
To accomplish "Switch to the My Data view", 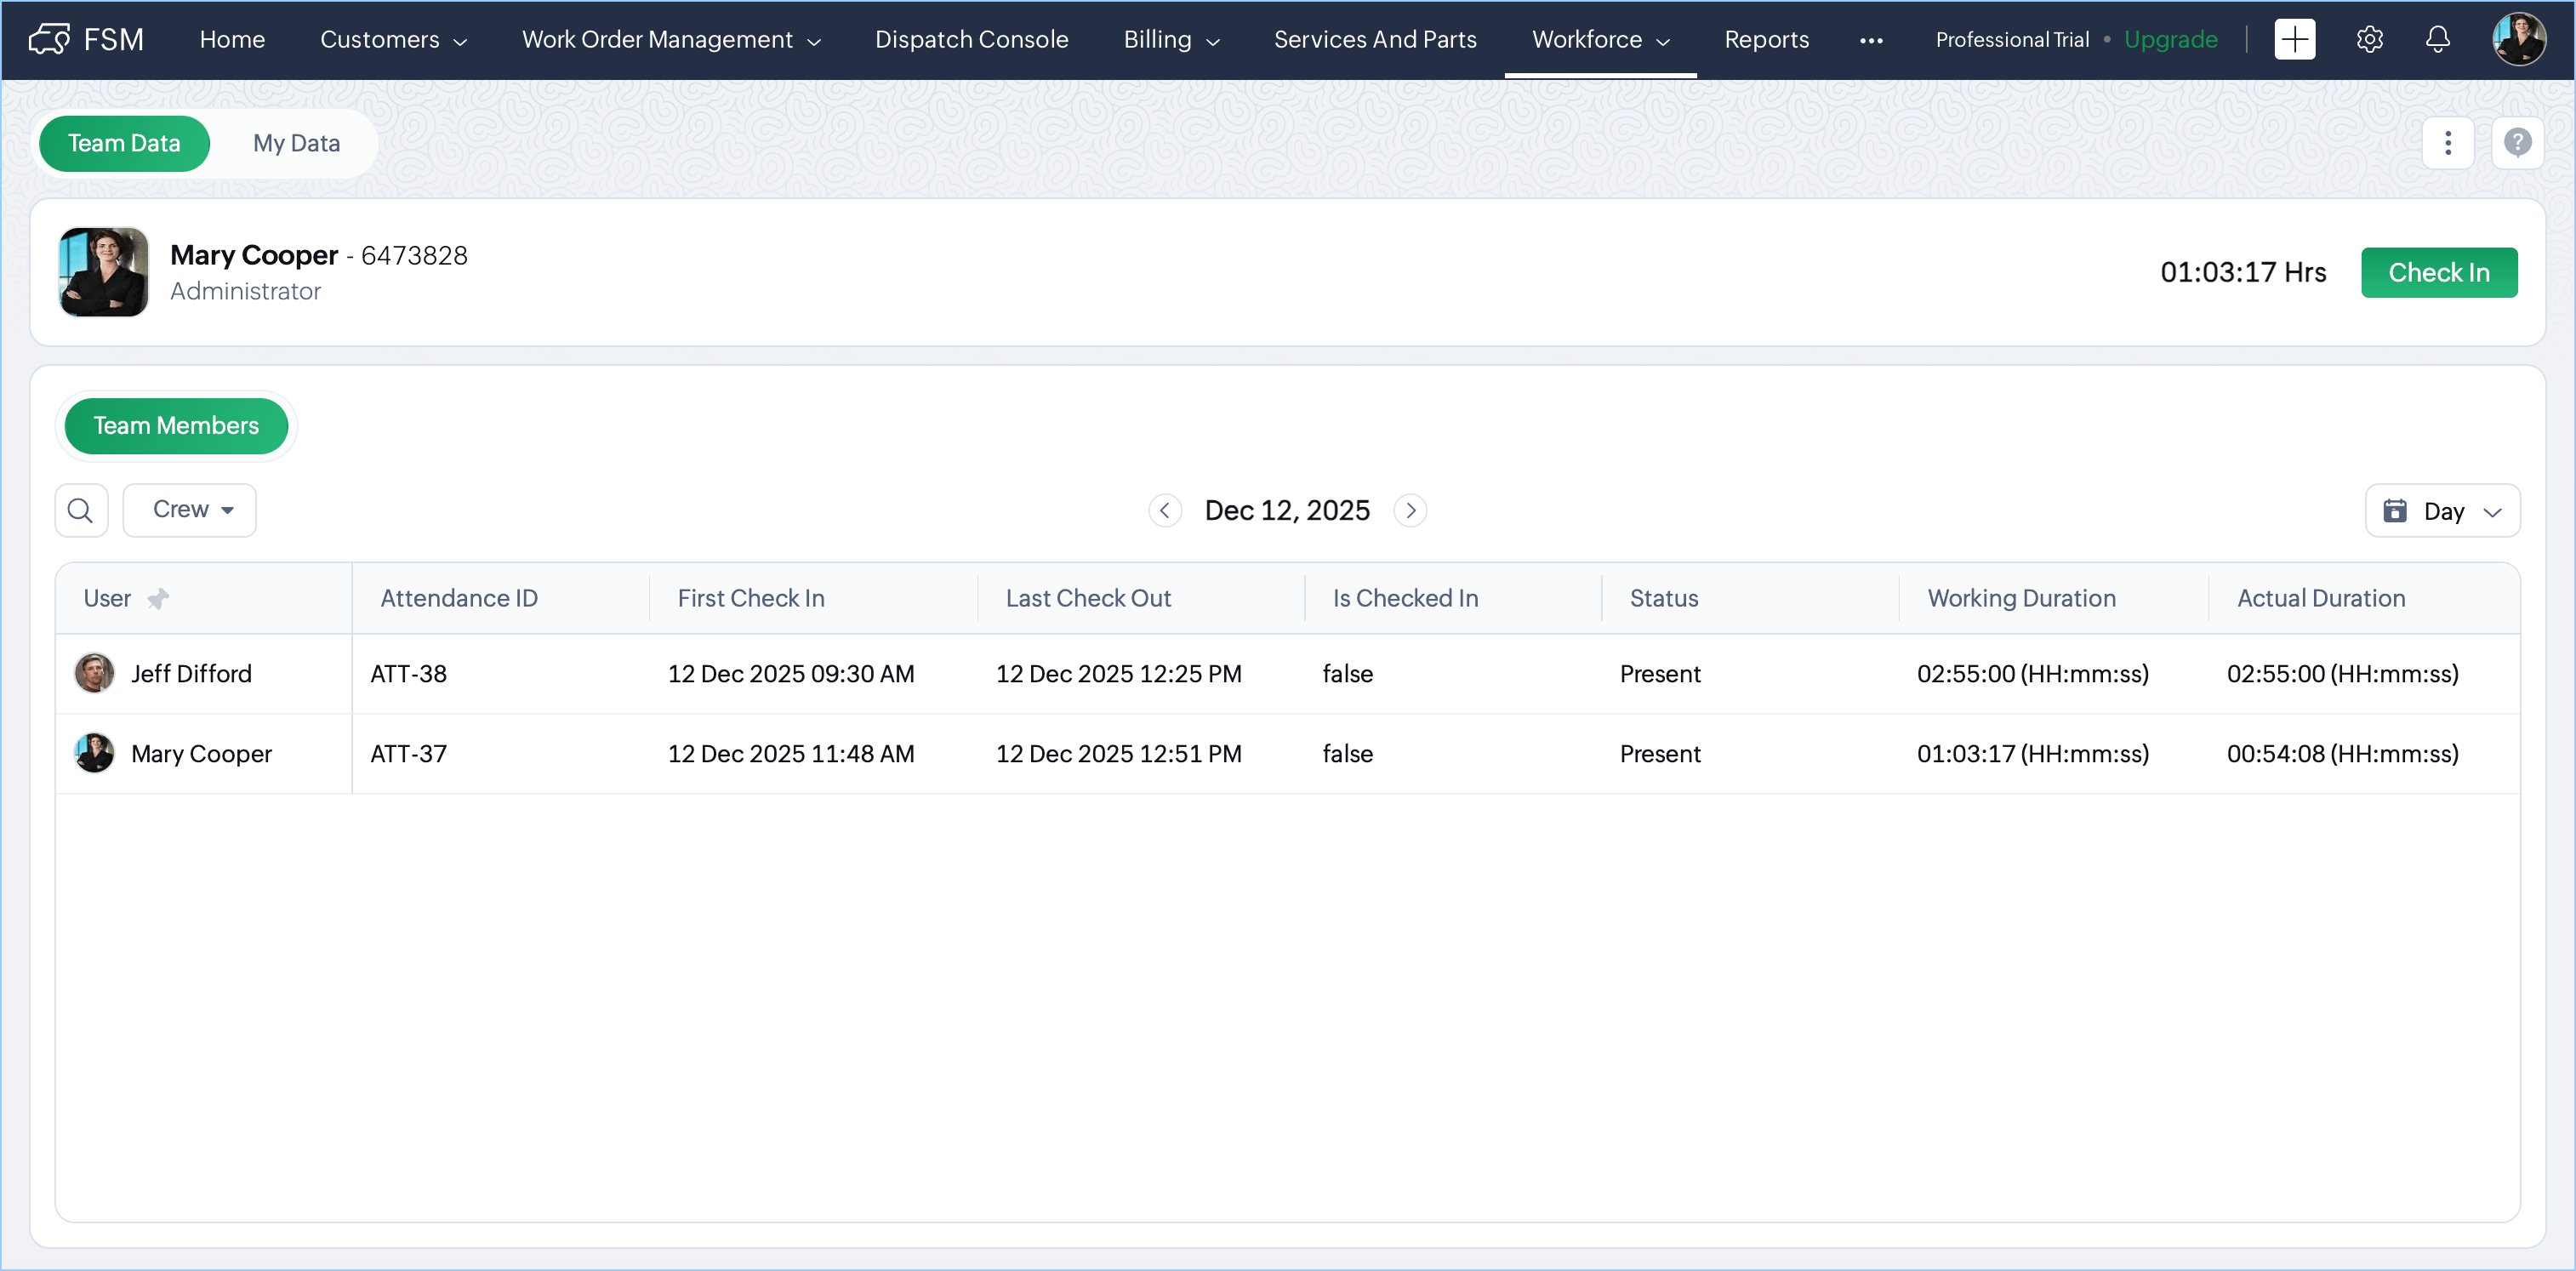I will pos(296,143).
